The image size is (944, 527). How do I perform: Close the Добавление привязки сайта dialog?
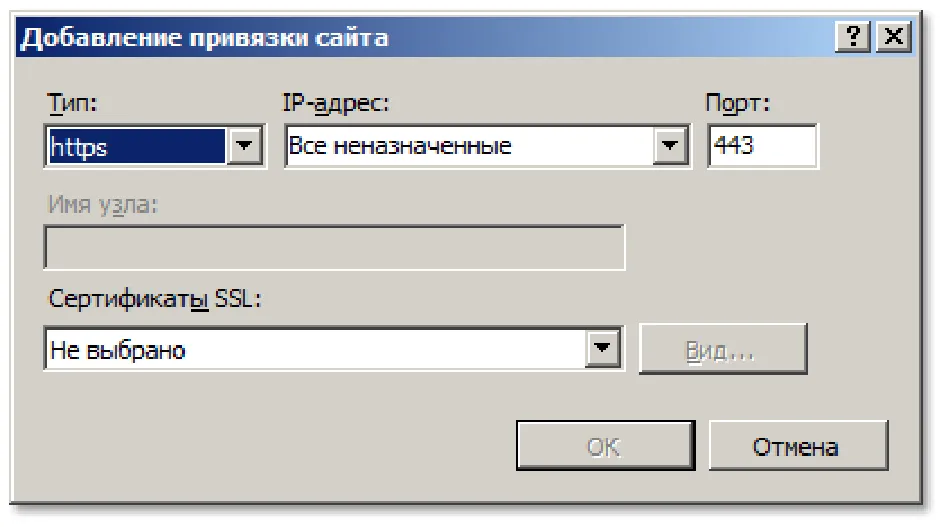(893, 37)
